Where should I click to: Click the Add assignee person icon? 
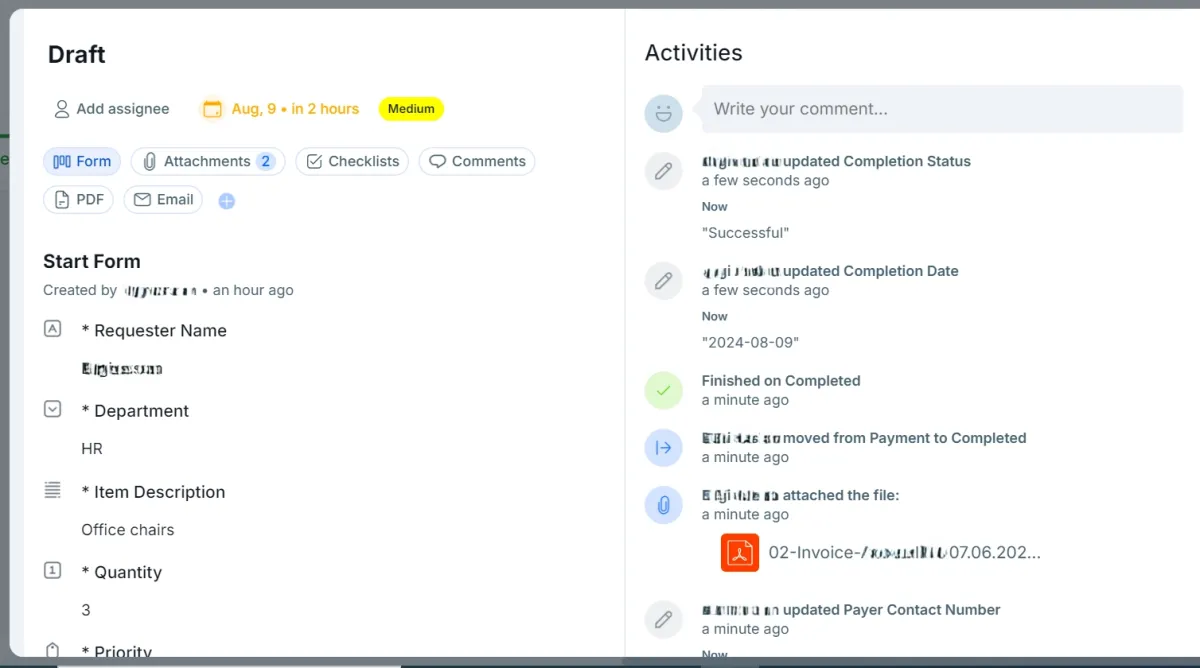62,109
